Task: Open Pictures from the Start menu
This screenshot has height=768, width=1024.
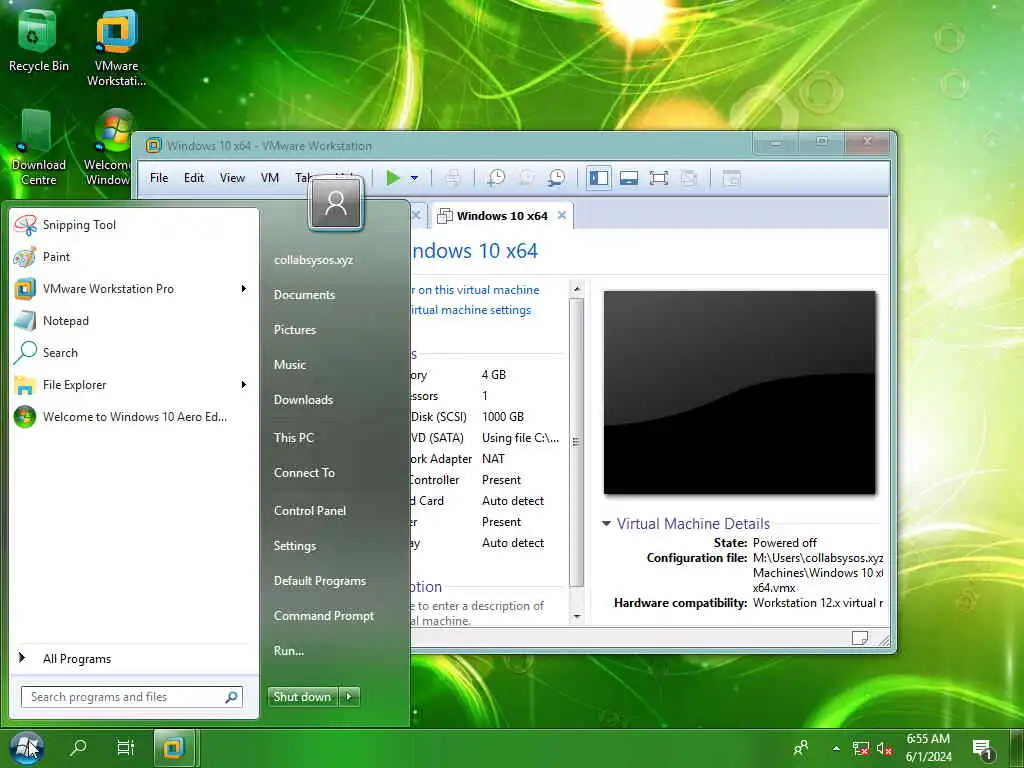Action: click(295, 330)
